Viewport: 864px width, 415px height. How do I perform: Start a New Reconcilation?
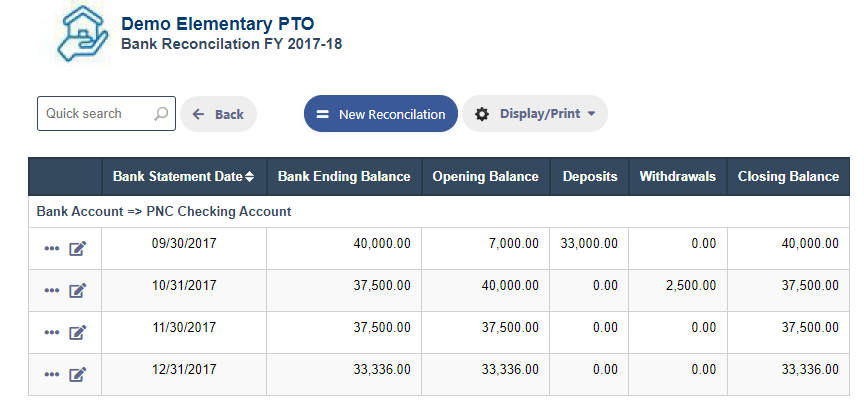point(381,114)
